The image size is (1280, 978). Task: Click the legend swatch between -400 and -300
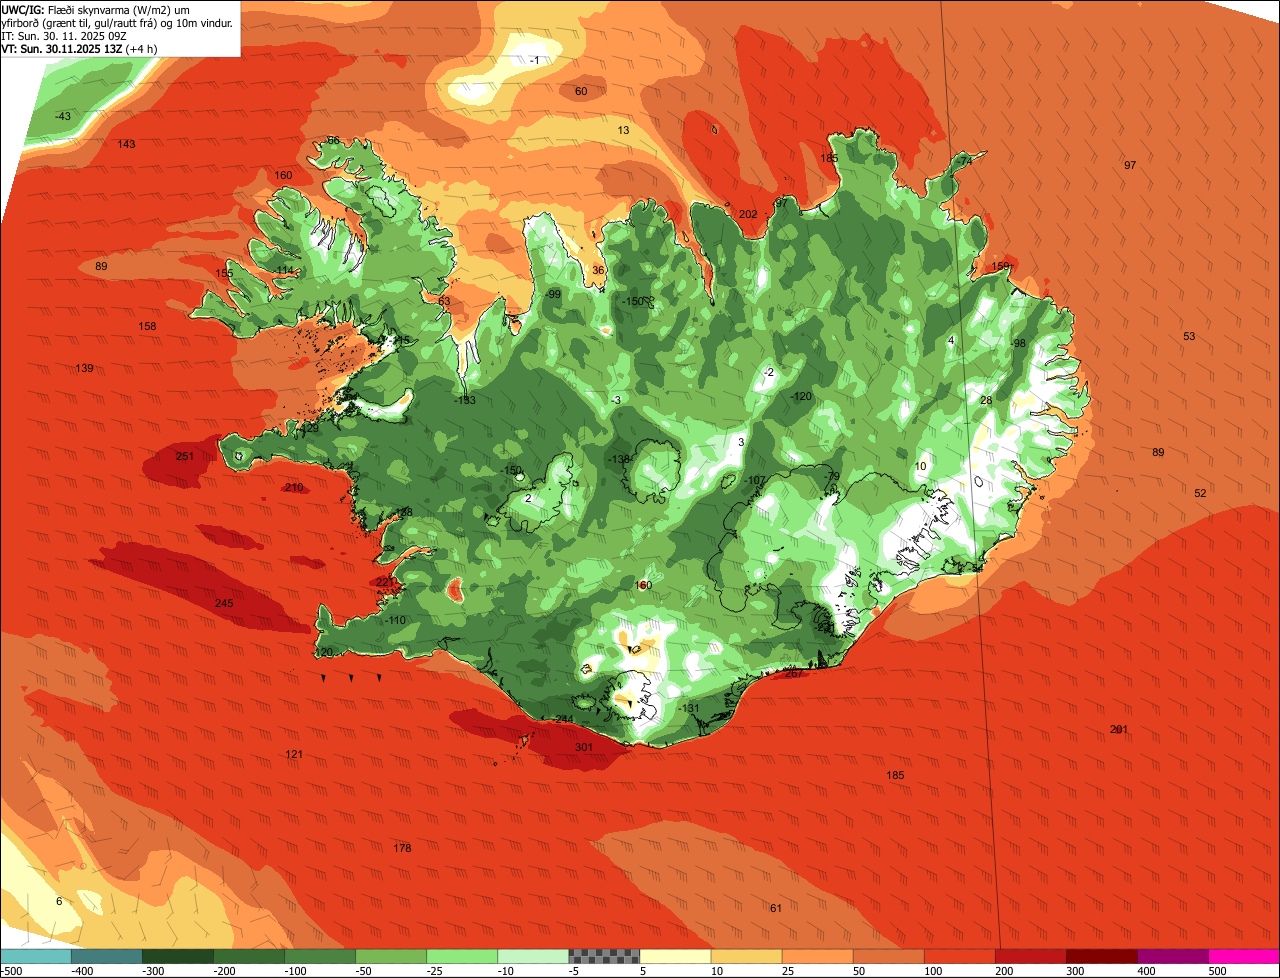(x=107, y=956)
